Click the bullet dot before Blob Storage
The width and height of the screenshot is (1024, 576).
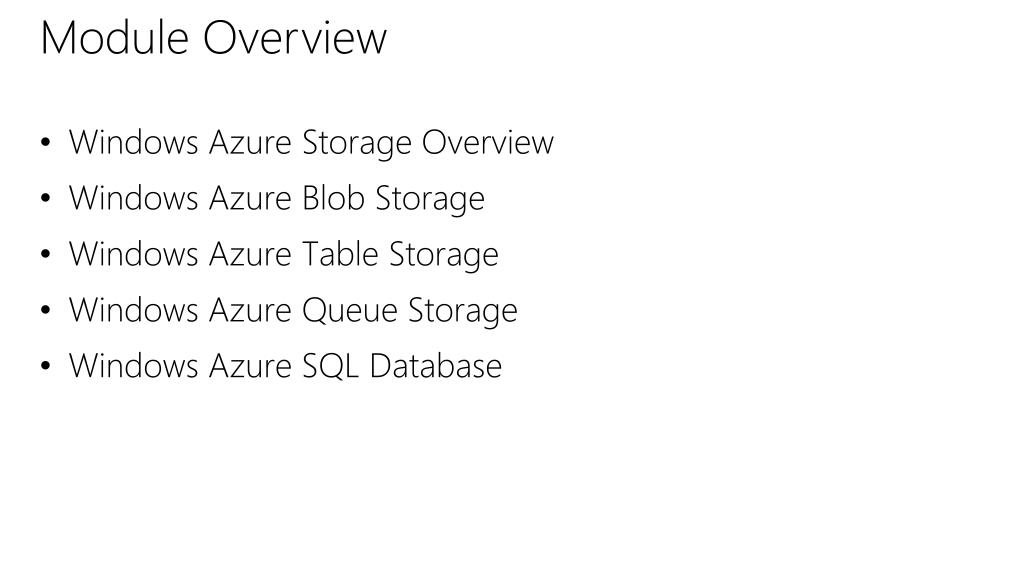pyautogui.click(x=47, y=200)
